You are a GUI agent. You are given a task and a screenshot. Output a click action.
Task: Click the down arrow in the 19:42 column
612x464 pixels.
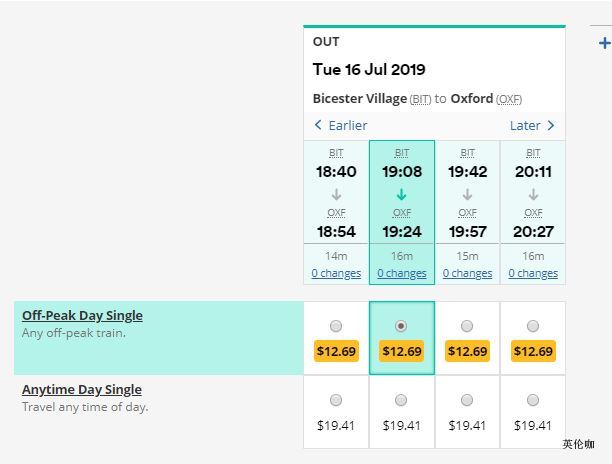(x=467, y=194)
